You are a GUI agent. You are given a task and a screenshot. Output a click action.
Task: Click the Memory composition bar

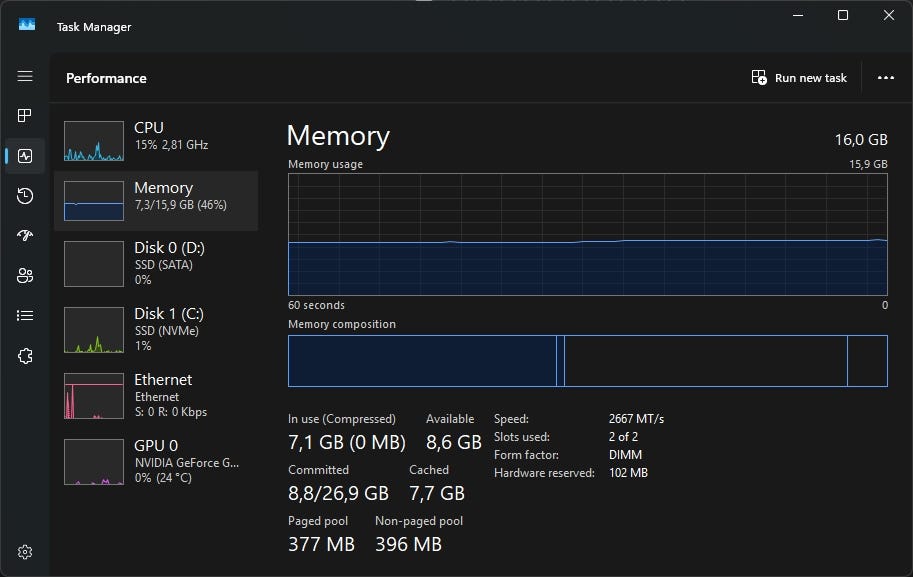[x=587, y=360]
